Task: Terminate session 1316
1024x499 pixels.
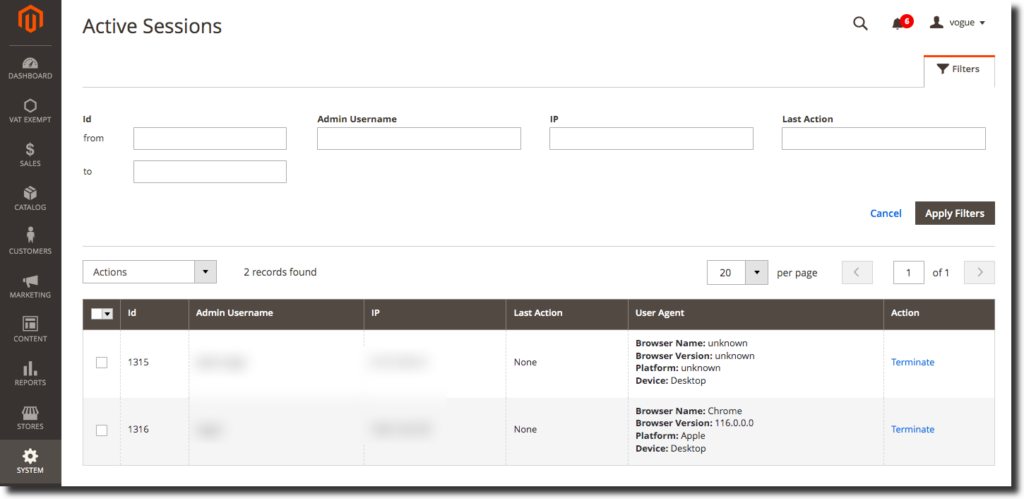Action: coord(912,429)
